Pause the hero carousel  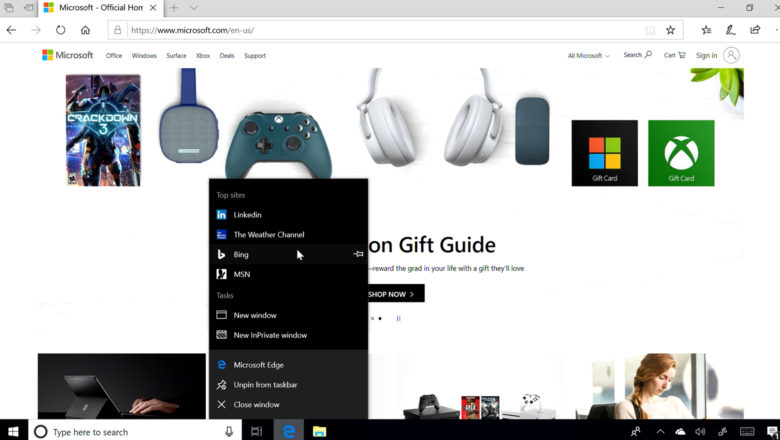tap(398, 318)
